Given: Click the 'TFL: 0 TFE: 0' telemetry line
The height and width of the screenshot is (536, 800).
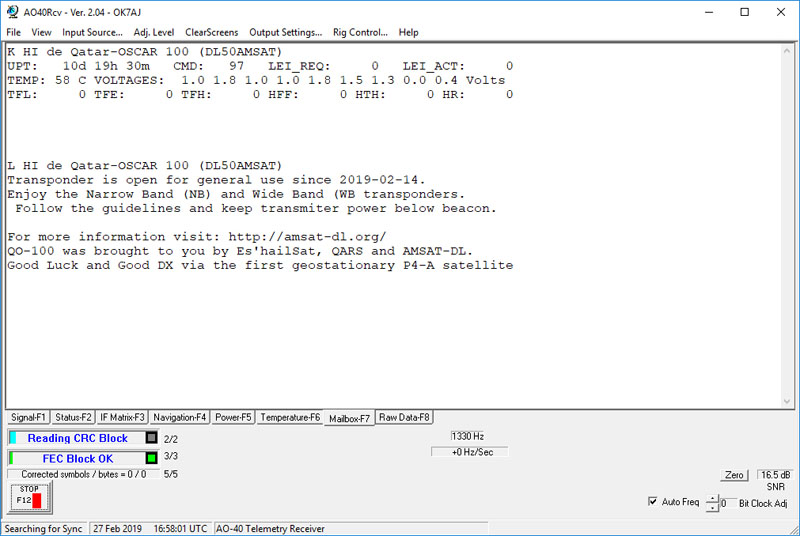Looking at the screenshot, I should pyautogui.click(x=260, y=94).
